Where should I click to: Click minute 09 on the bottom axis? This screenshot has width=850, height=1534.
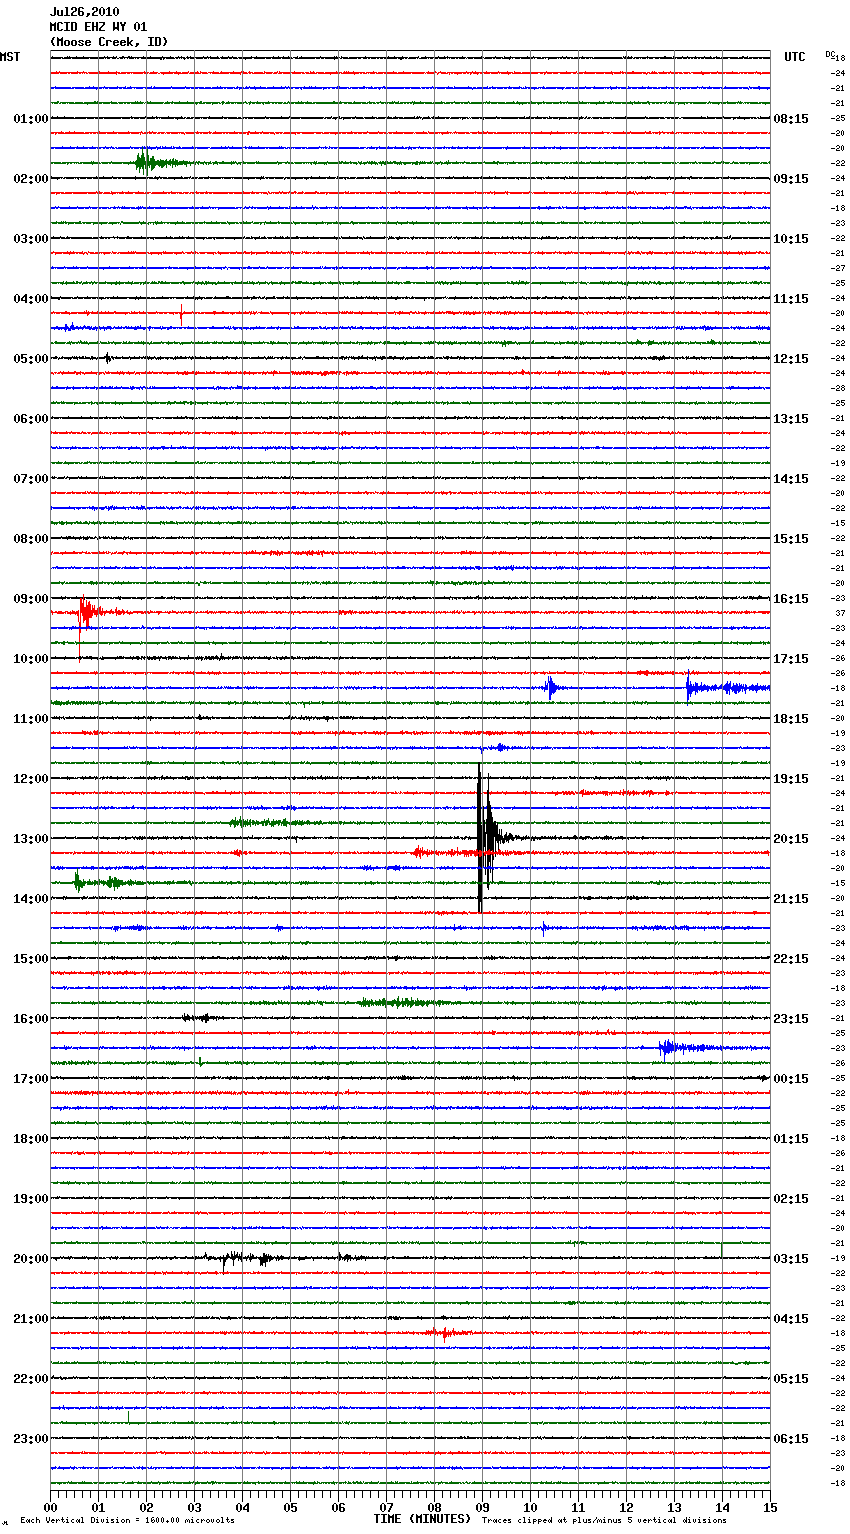click(482, 1507)
